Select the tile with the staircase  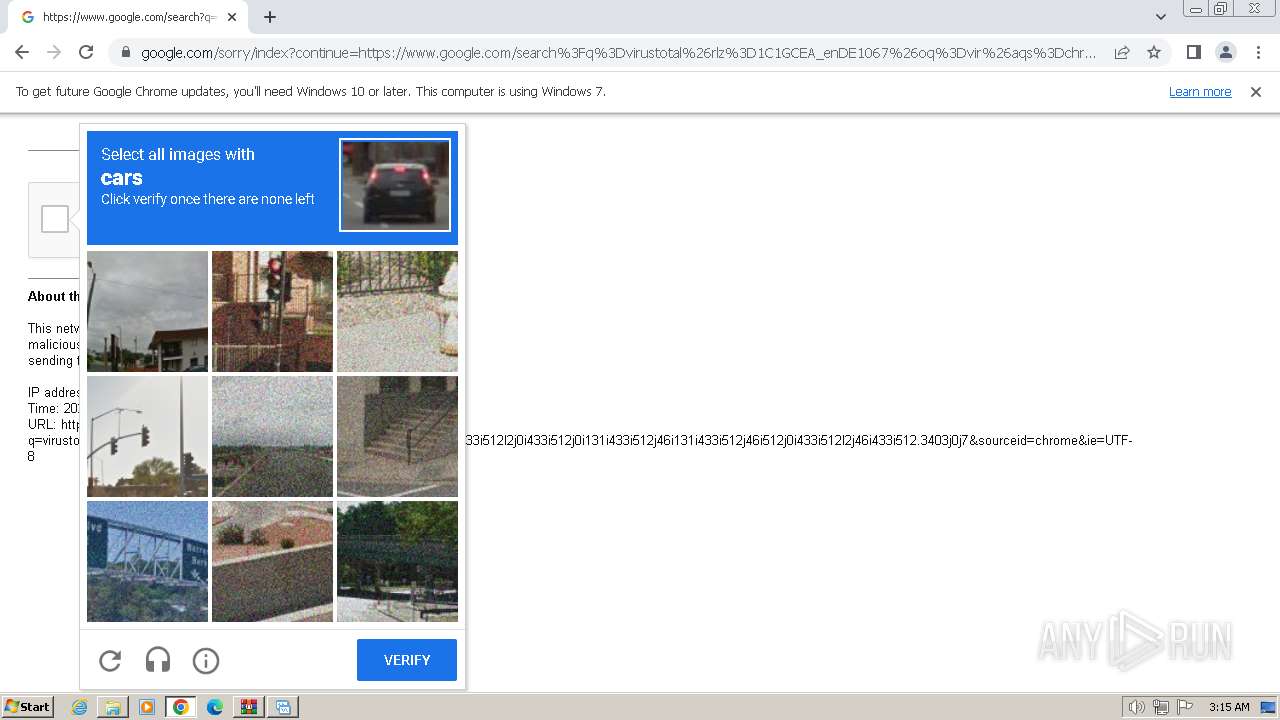(397, 436)
